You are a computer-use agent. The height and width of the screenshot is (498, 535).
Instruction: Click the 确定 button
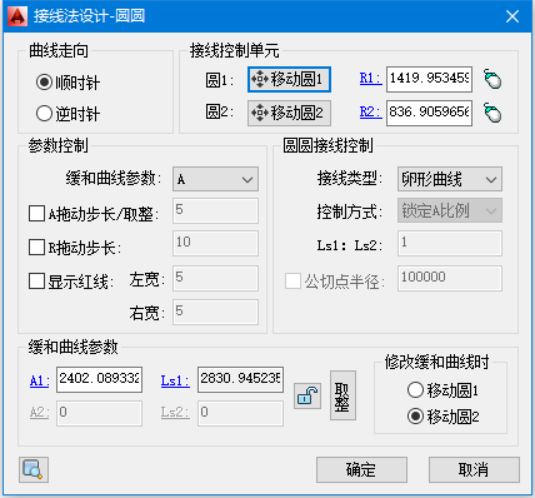(x=362, y=470)
